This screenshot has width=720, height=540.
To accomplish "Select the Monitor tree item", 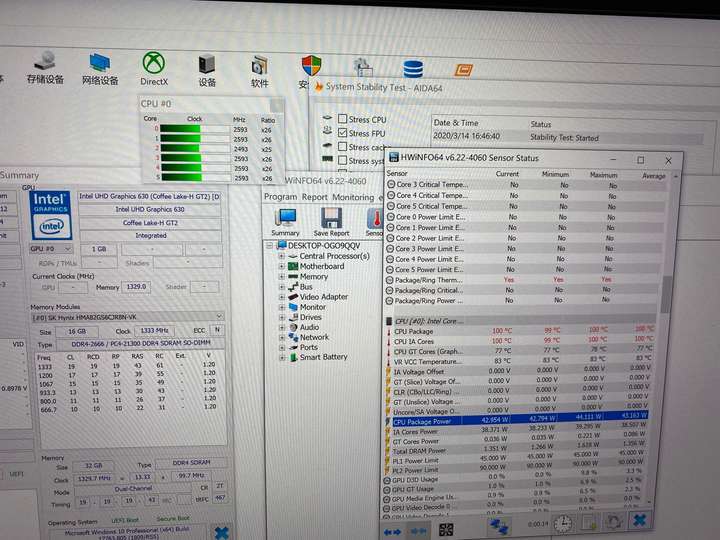I will coord(313,307).
